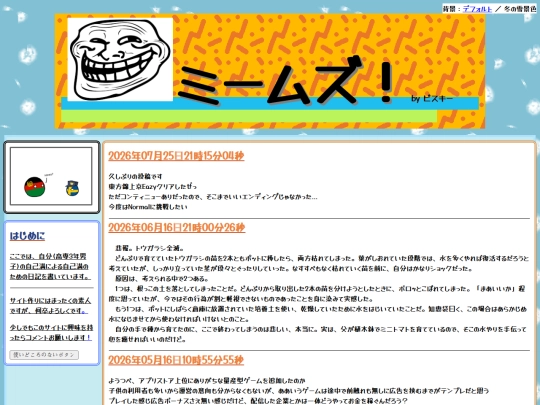The width and height of the screenshot is (540, 405).
Task: Select the デフォルト background link
Action: click(x=477, y=9)
